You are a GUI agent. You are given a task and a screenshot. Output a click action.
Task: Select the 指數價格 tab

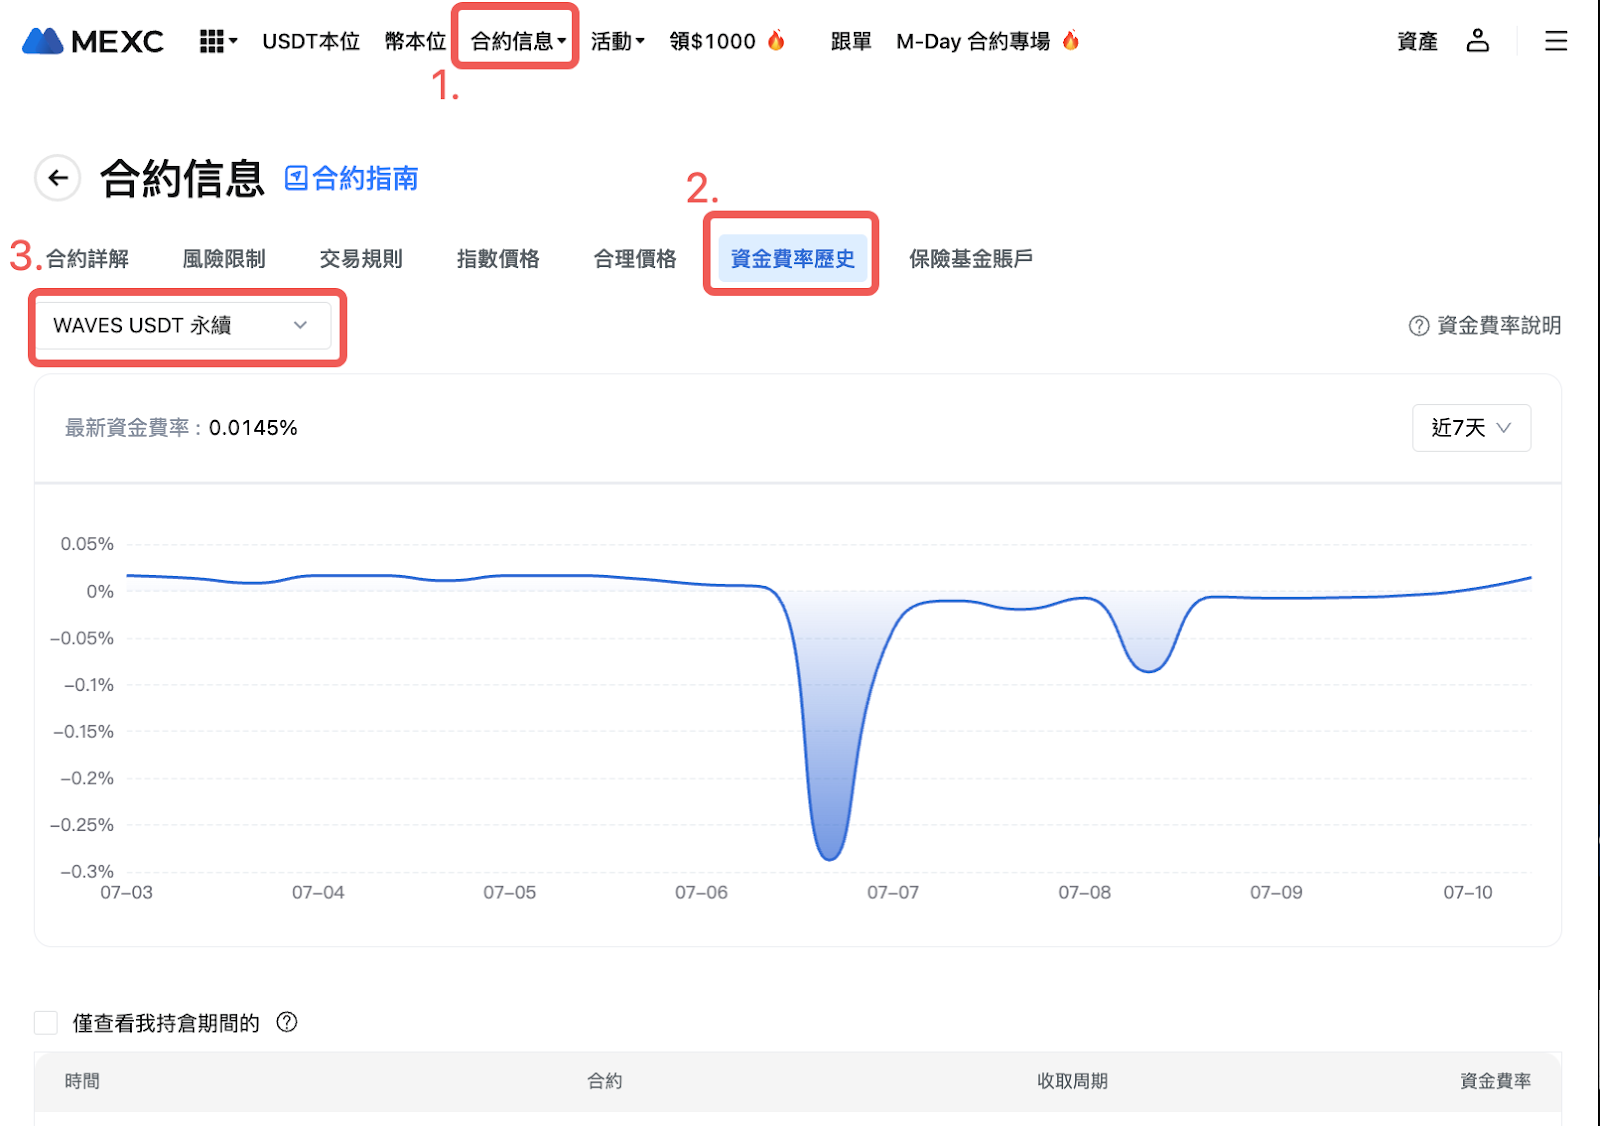click(498, 259)
